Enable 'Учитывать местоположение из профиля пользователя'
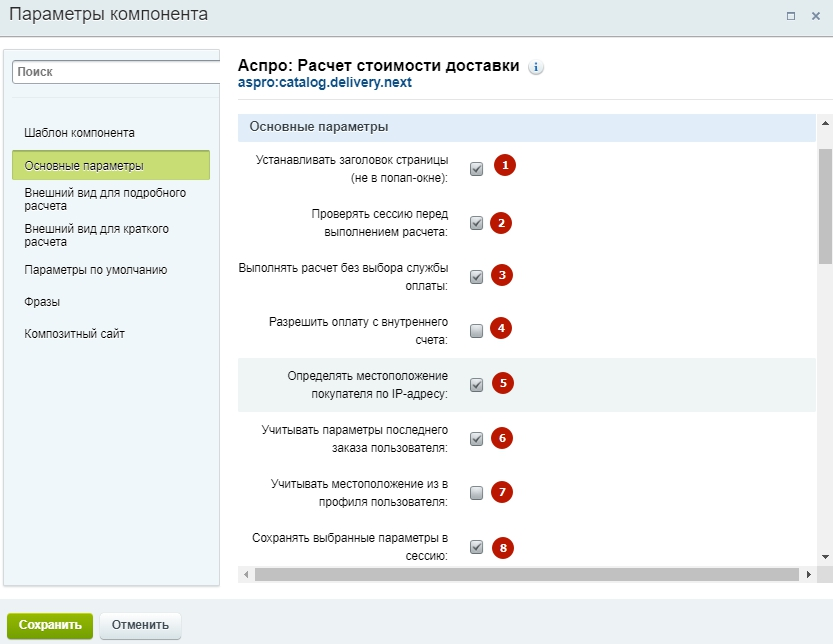This screenshot has height=644, width=833. tap(477, 493)
